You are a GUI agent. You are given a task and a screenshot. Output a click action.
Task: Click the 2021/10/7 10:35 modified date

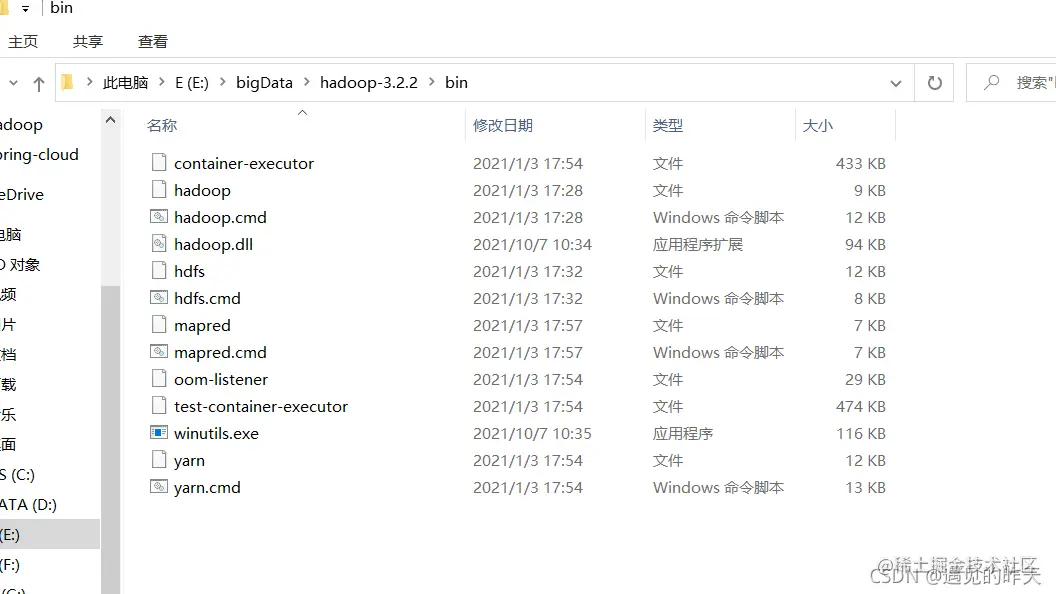coord(532,433)
